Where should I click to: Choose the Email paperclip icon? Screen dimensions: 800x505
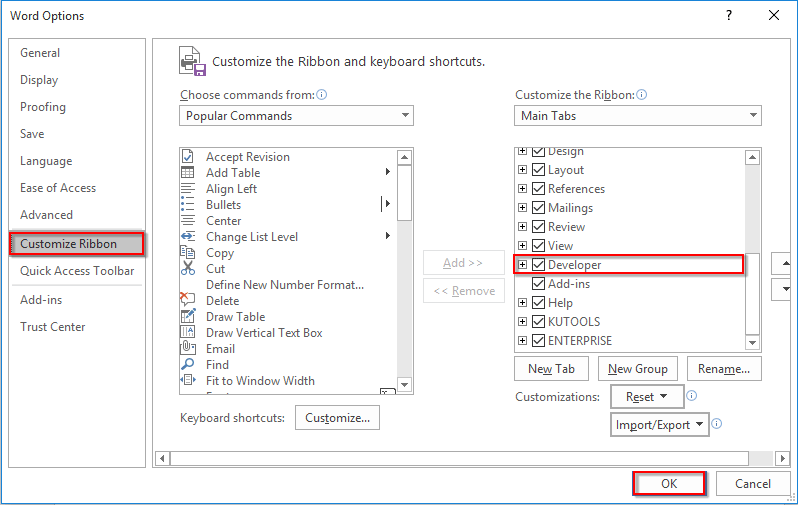click(188, 348)
